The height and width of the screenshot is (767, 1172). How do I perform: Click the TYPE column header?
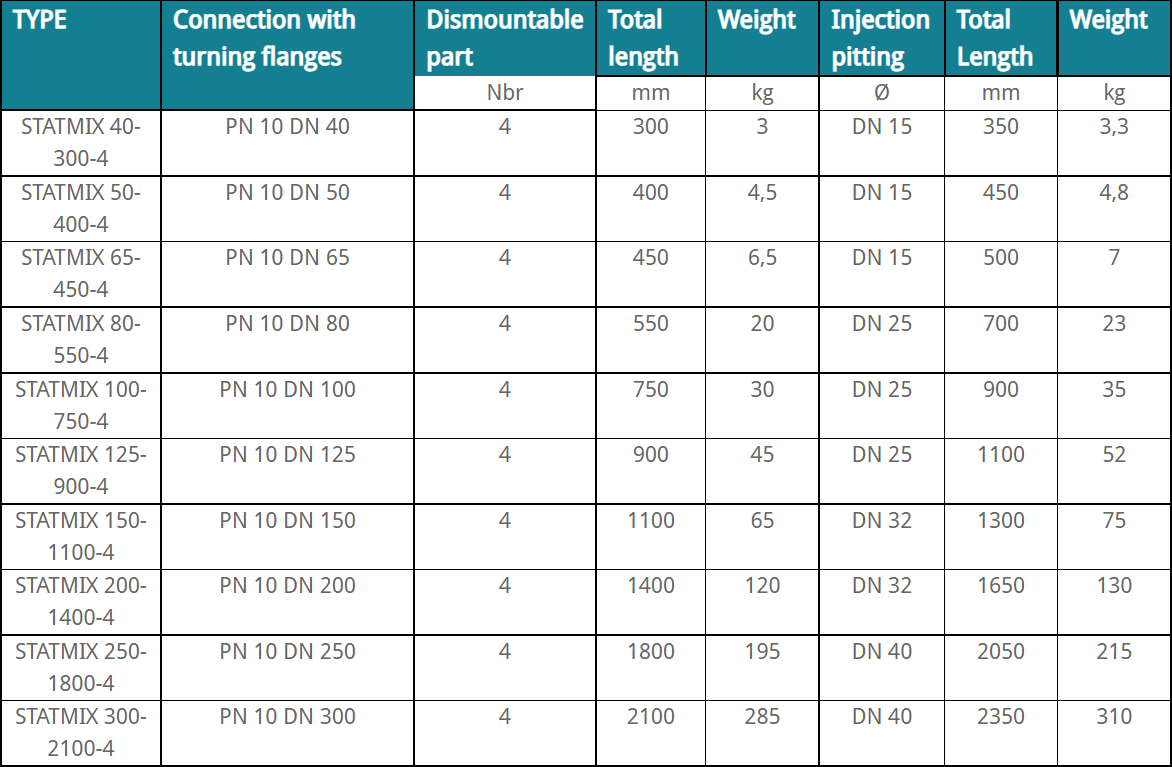tap(40, 20)
